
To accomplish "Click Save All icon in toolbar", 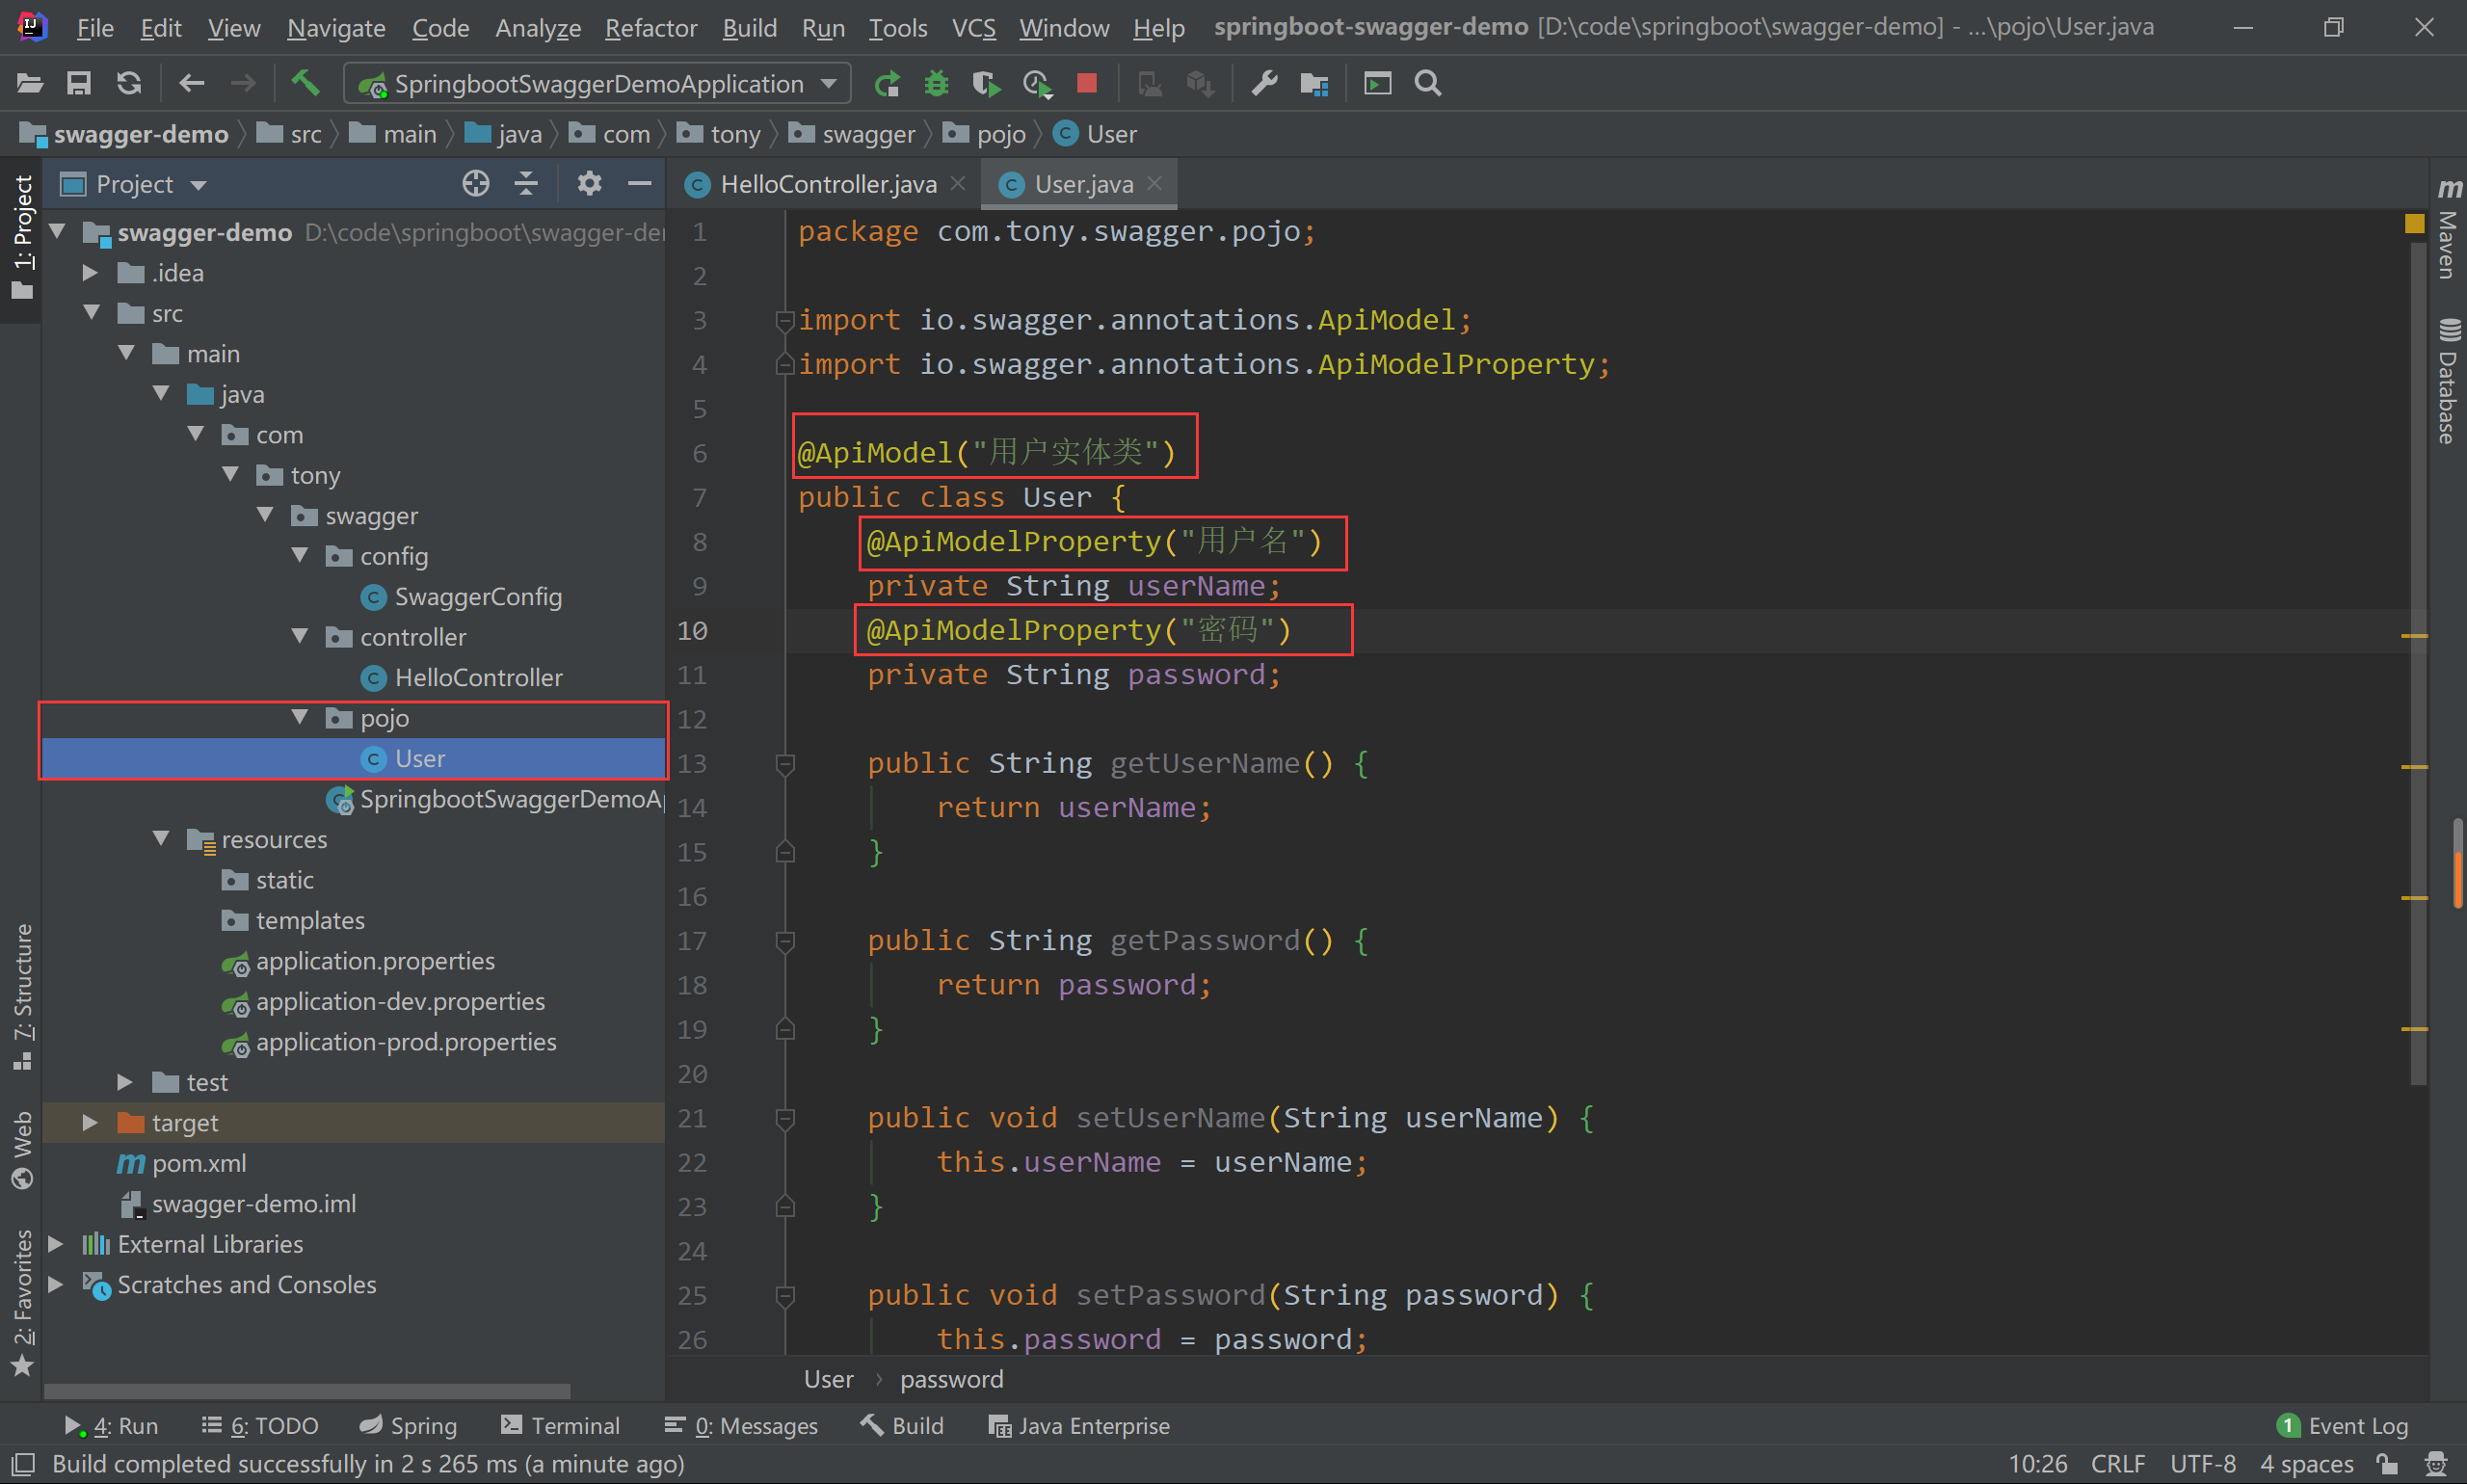I will point(79,83).
